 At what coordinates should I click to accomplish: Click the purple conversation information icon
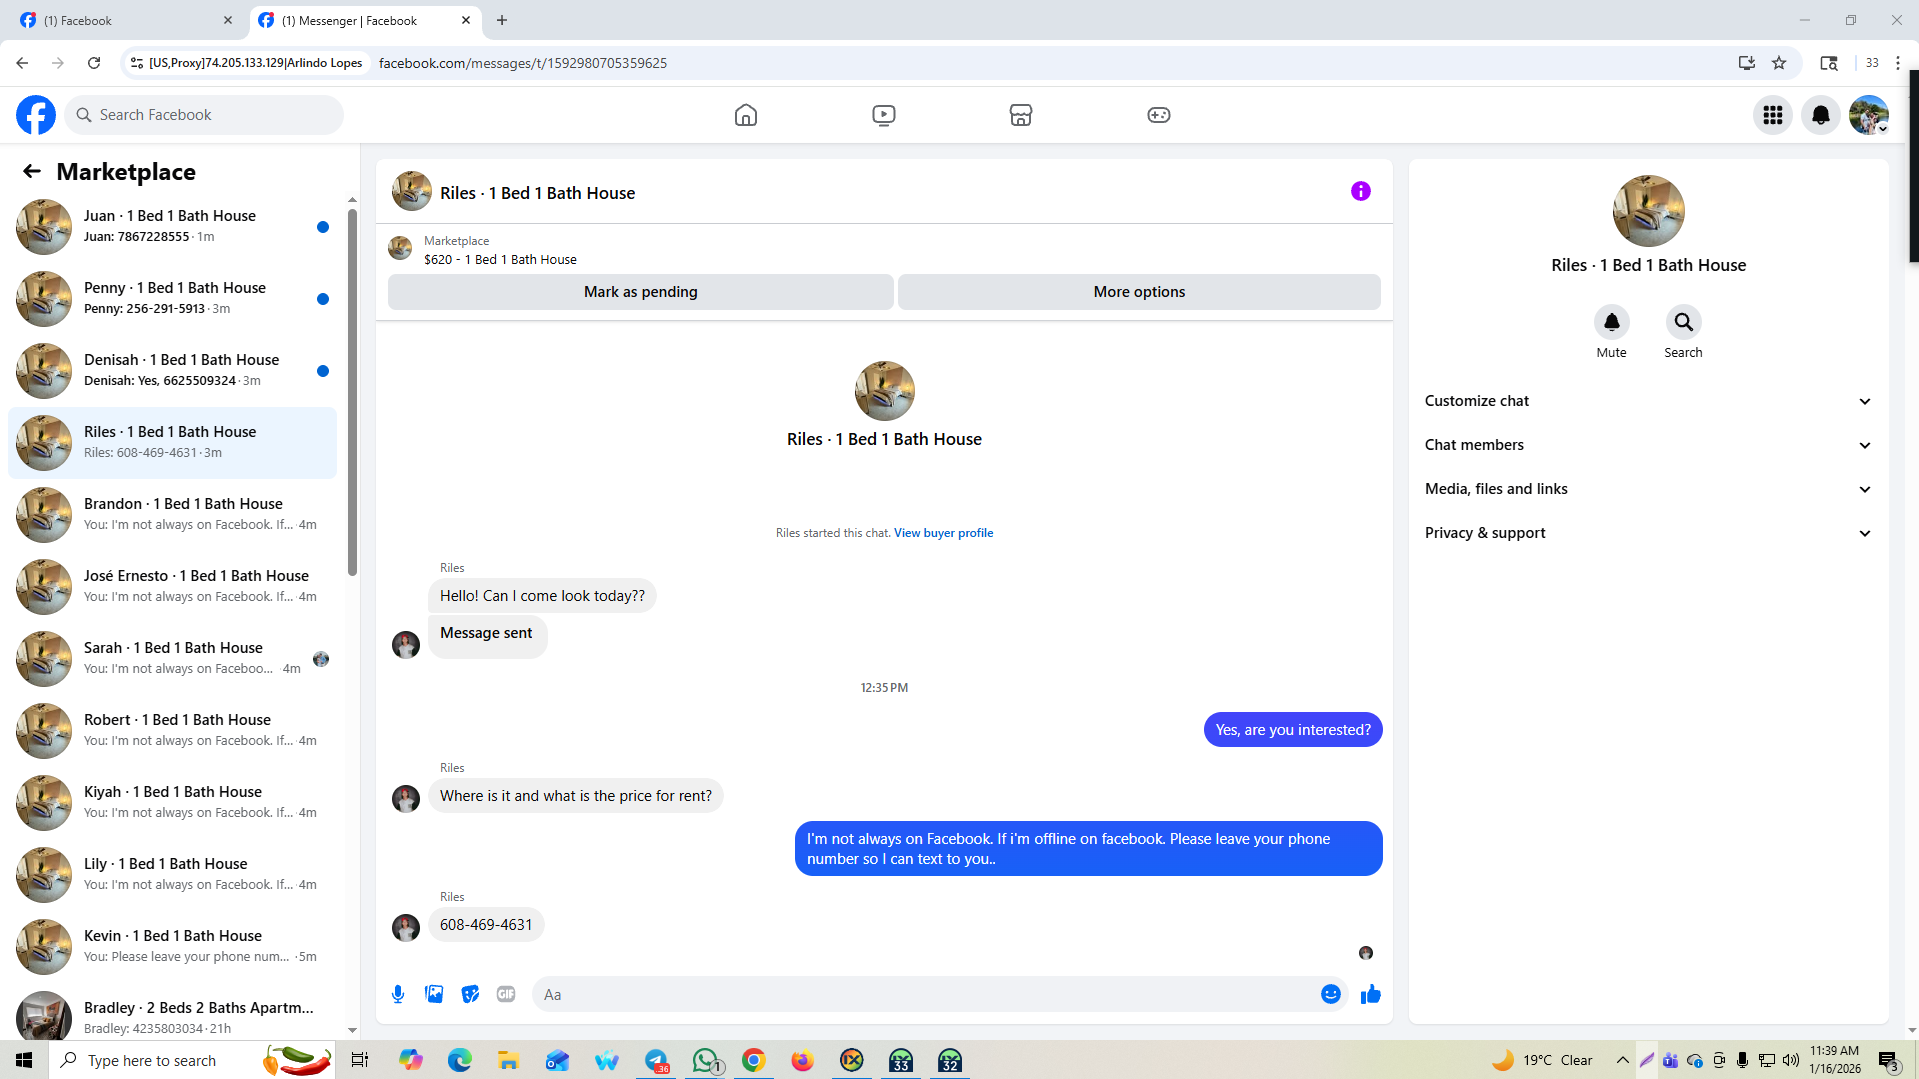click(1361, 191)
